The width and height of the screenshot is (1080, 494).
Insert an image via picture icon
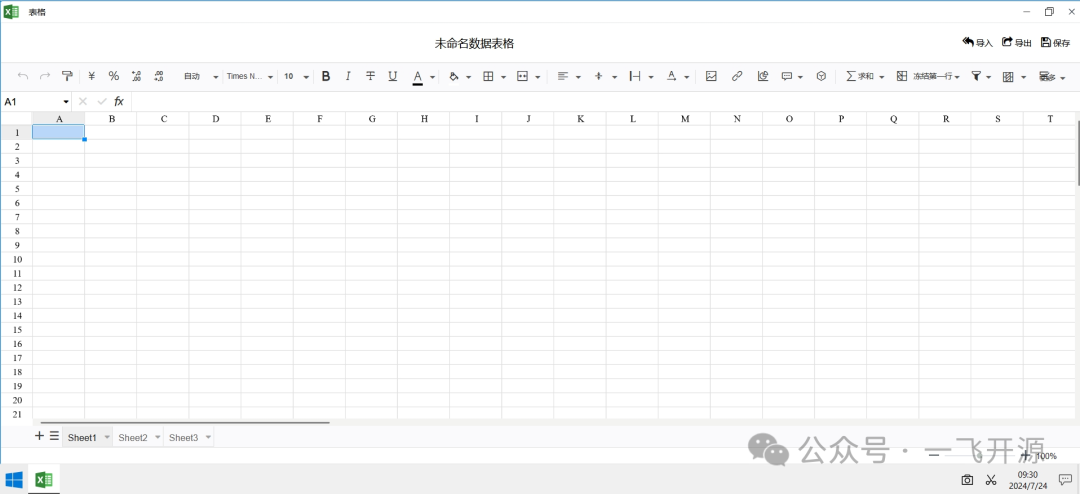coord(712,76)
